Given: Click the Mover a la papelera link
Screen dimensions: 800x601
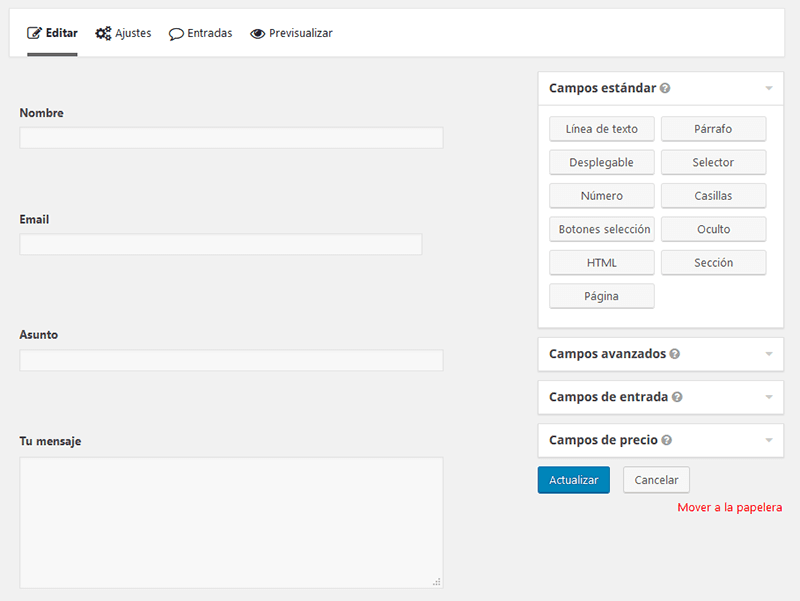Looking at the screenshot, I should (x=731, y=507).
